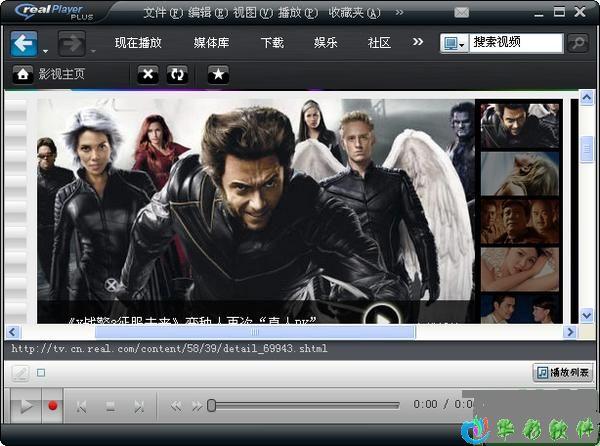This screenshot has height=446, width=600.
Task: Switch to the 娱乐 tab
Action: 326,42
